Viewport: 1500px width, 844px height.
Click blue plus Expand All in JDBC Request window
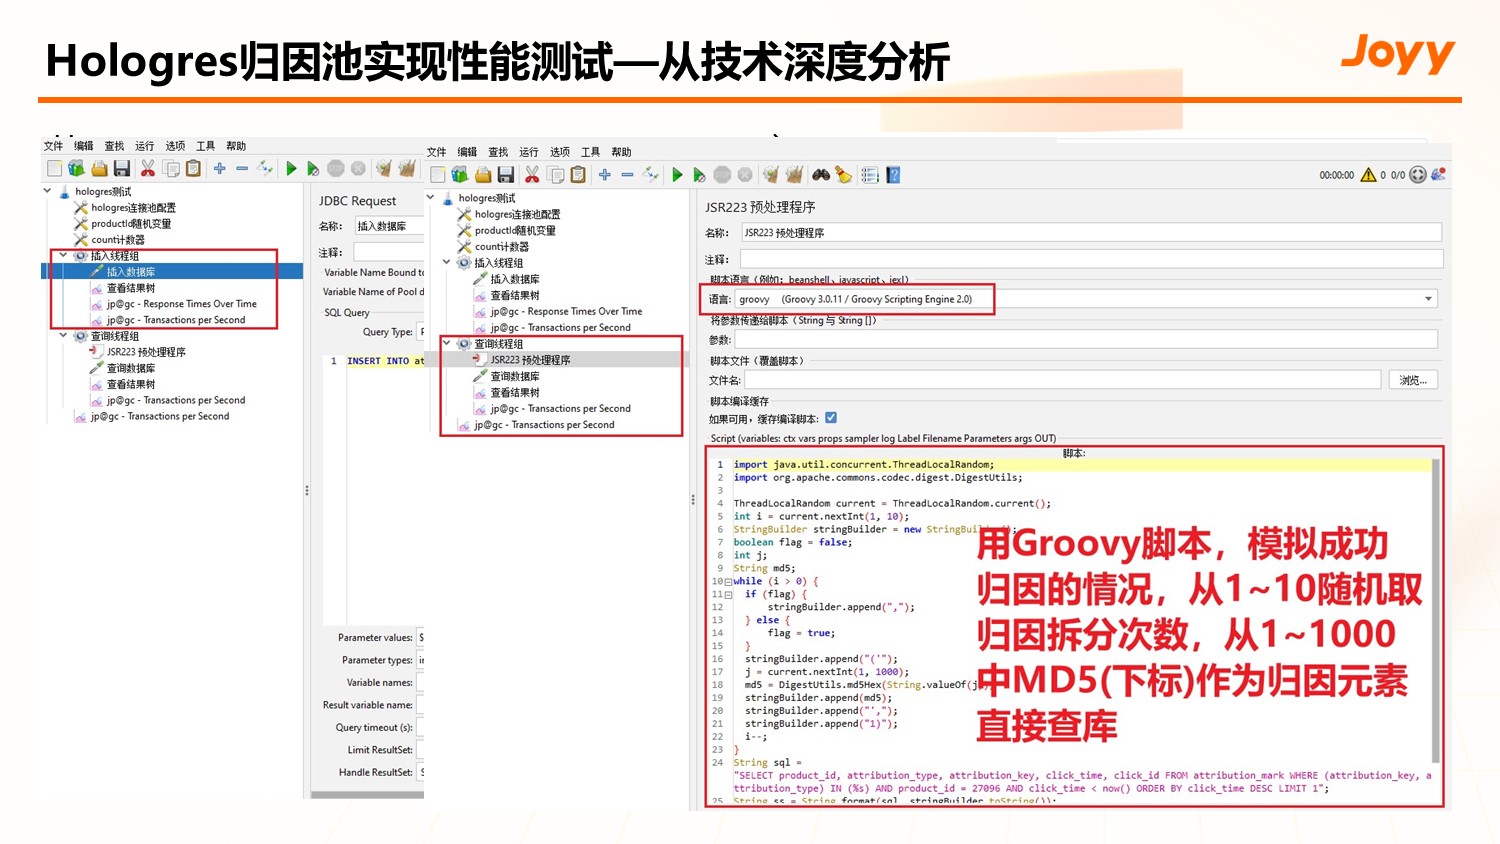tap(220, 168)
